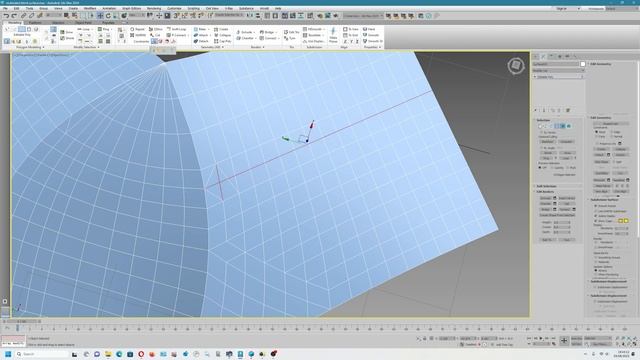The width and height of the screenshot is (640, 360).
Task: Open the Modifier List dropdown
Action: pyautogui.click(x=558, y=70)
